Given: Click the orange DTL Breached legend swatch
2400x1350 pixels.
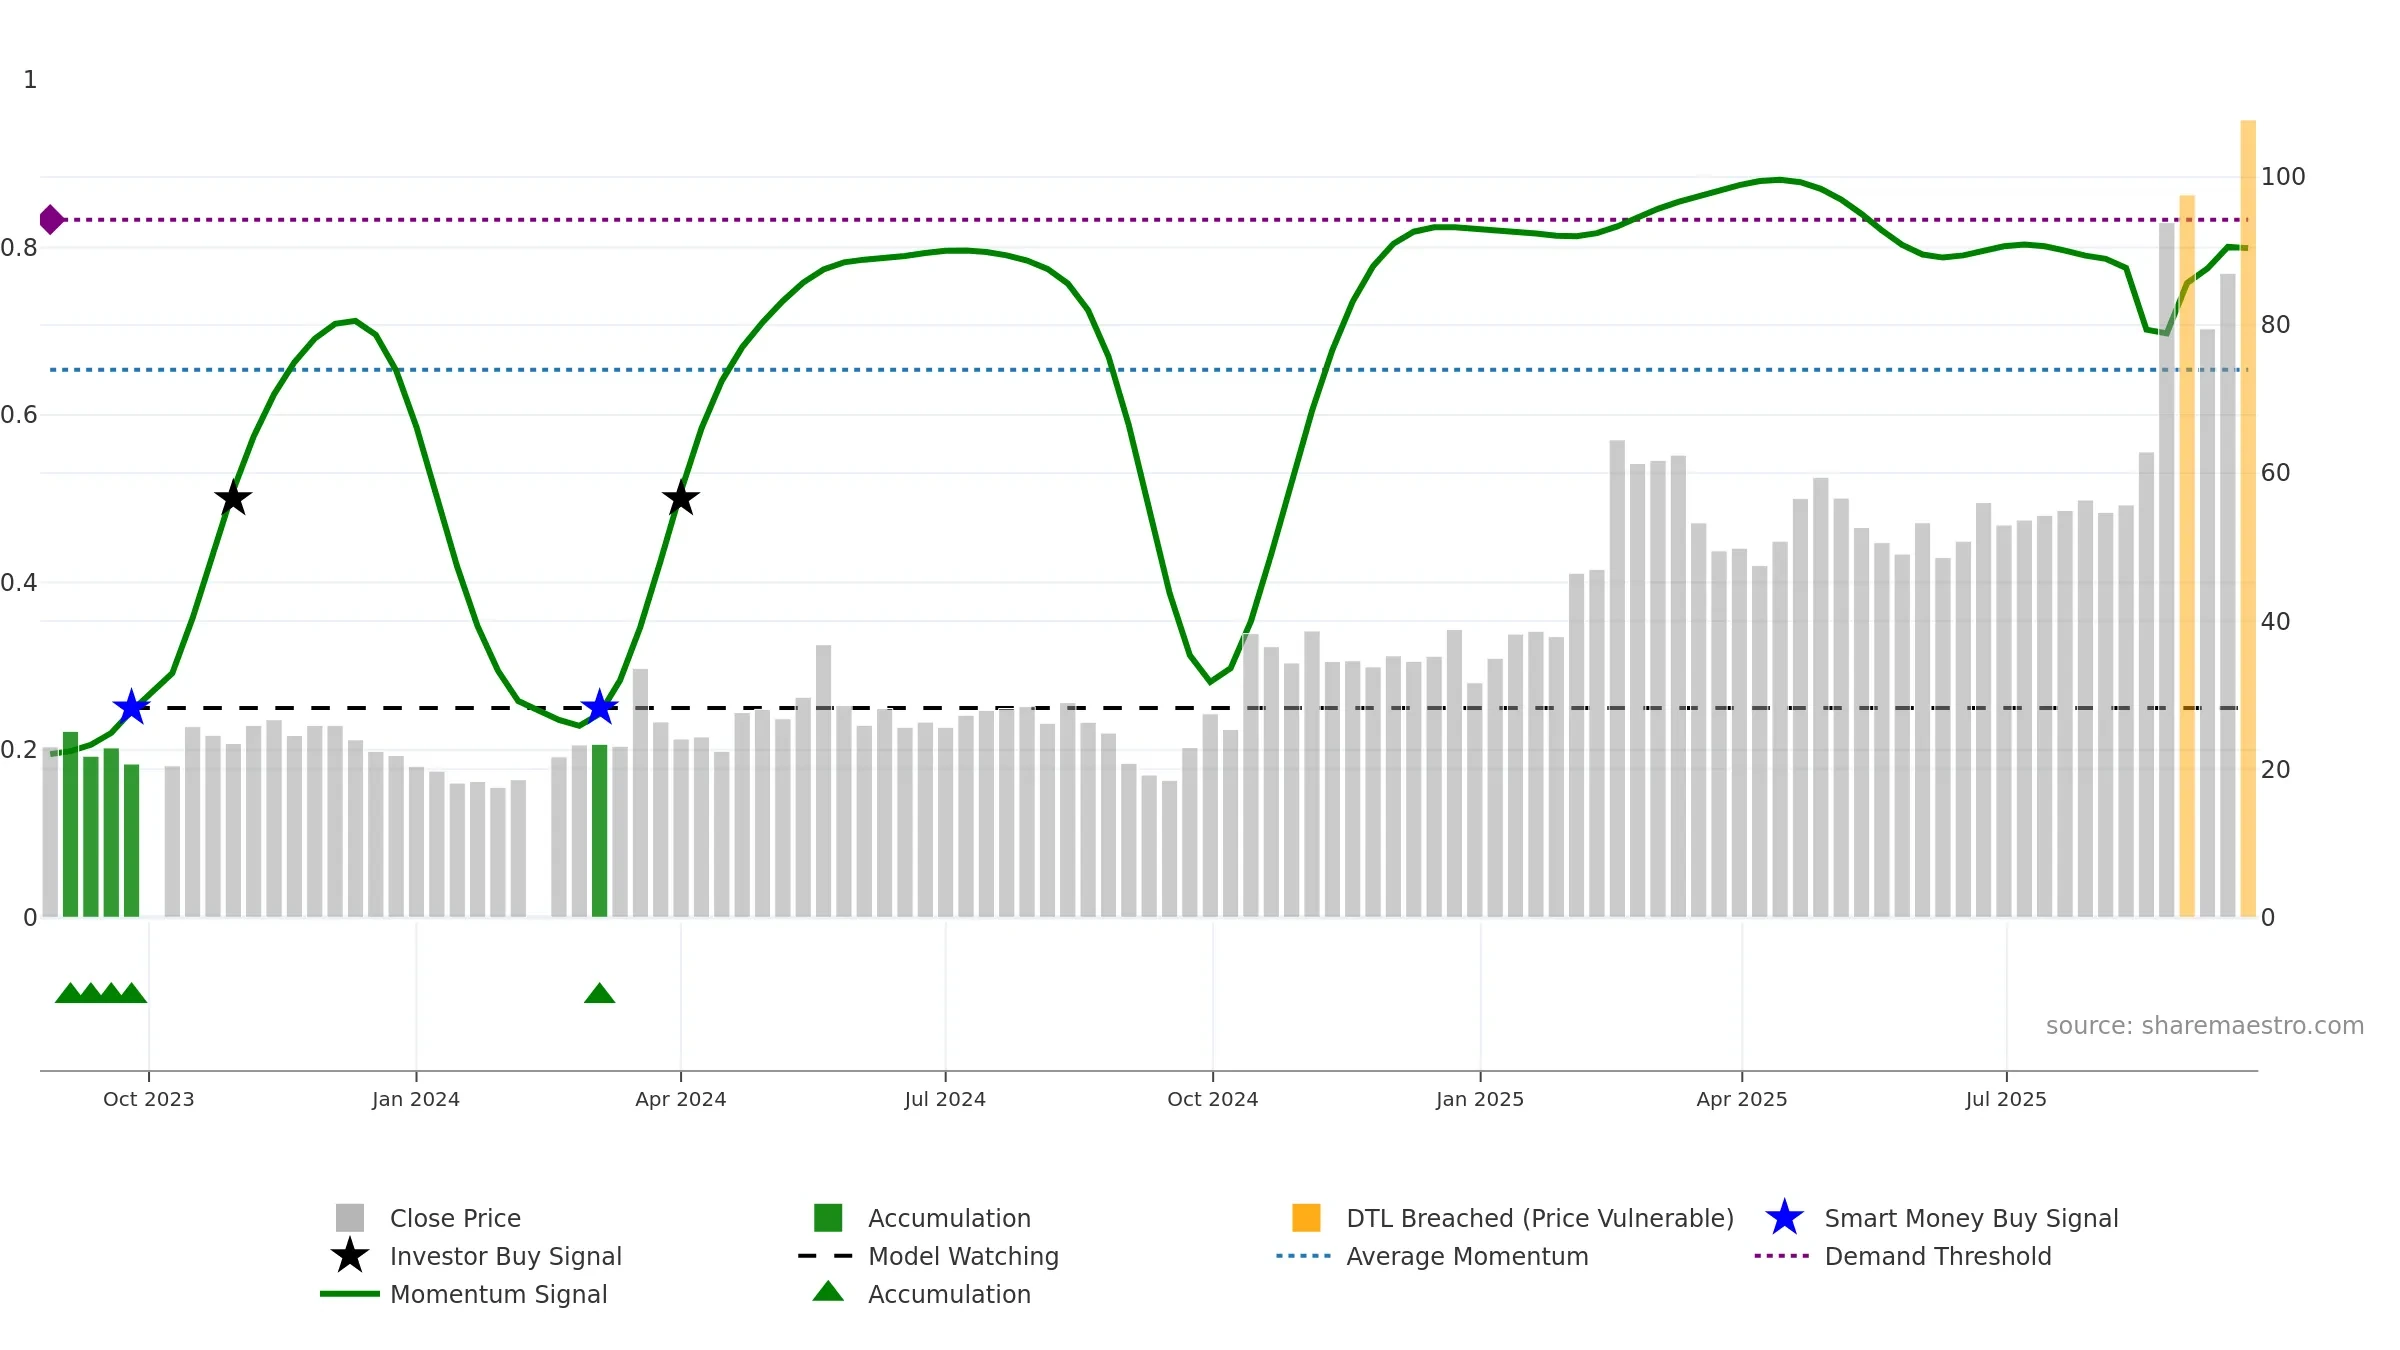Looking at the screenshot, I should click(1306, 1218).
